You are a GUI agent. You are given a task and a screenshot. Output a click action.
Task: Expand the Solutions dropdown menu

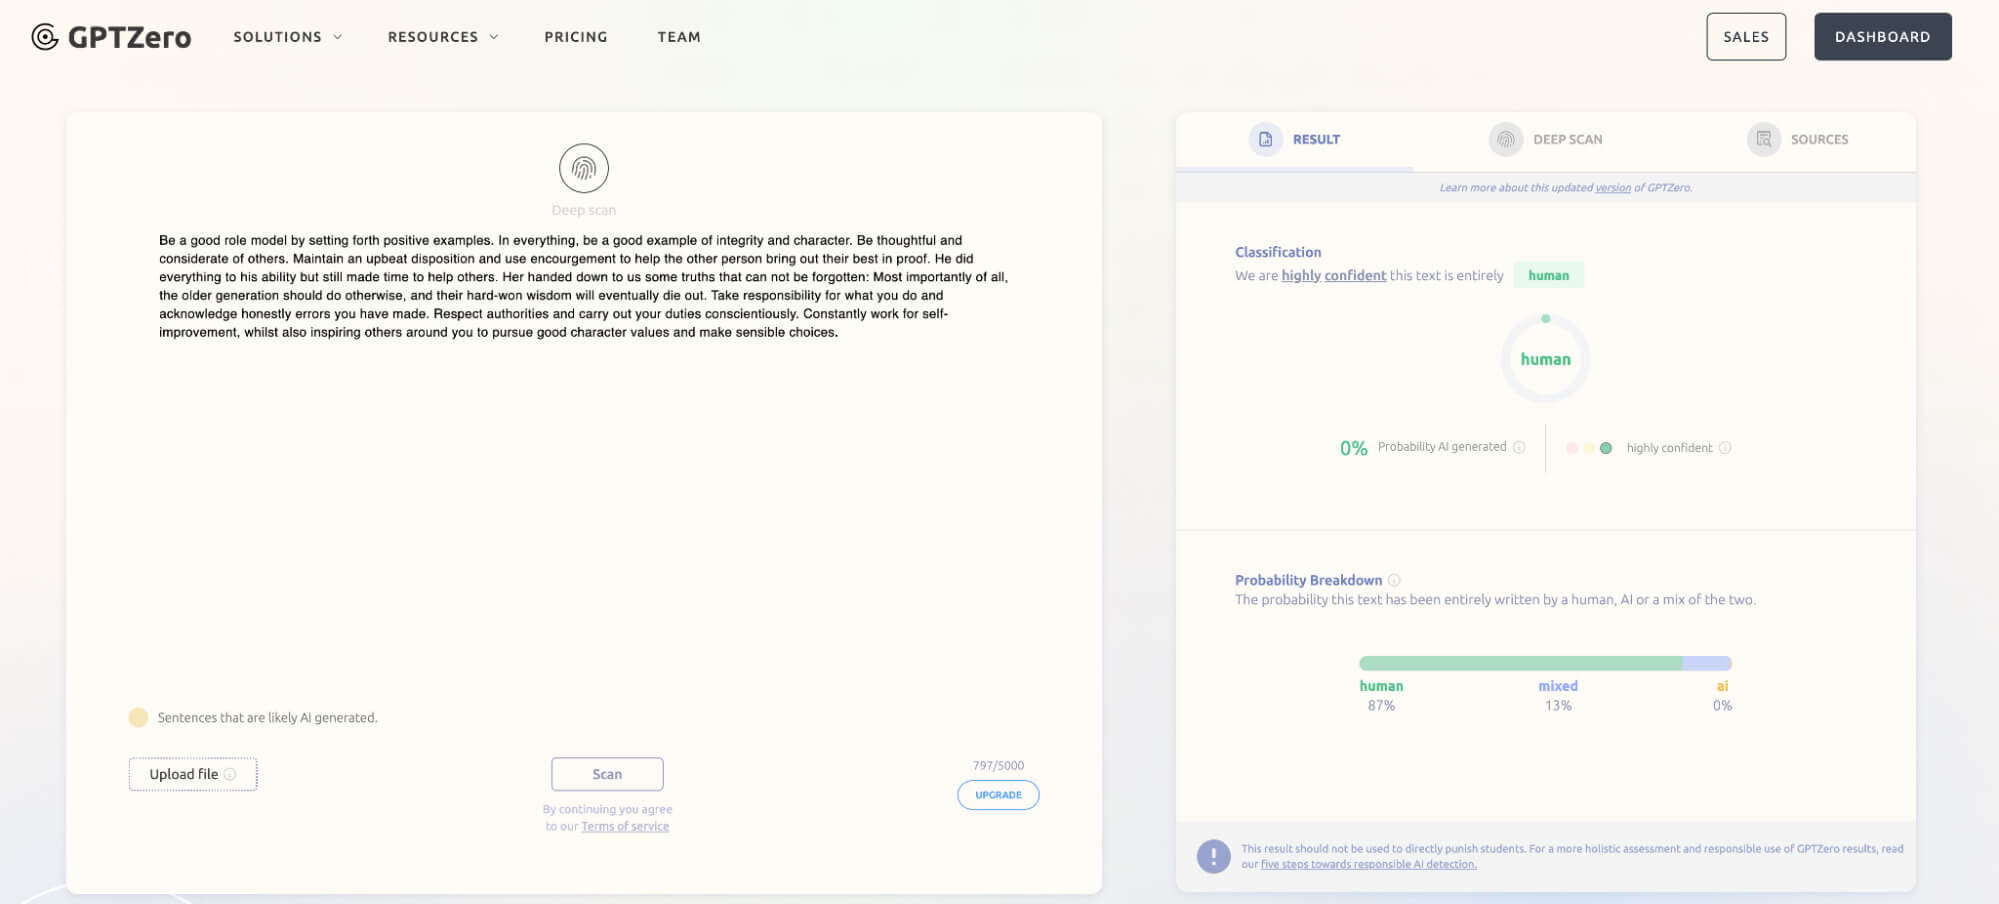(287, 37)
